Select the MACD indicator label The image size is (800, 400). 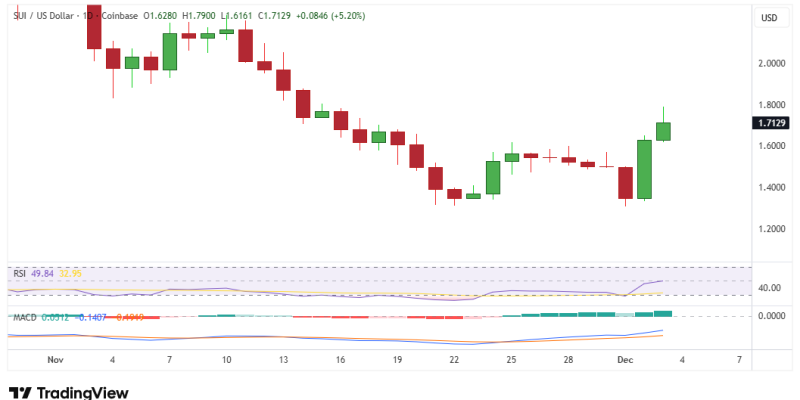click(x=24, y=317)
